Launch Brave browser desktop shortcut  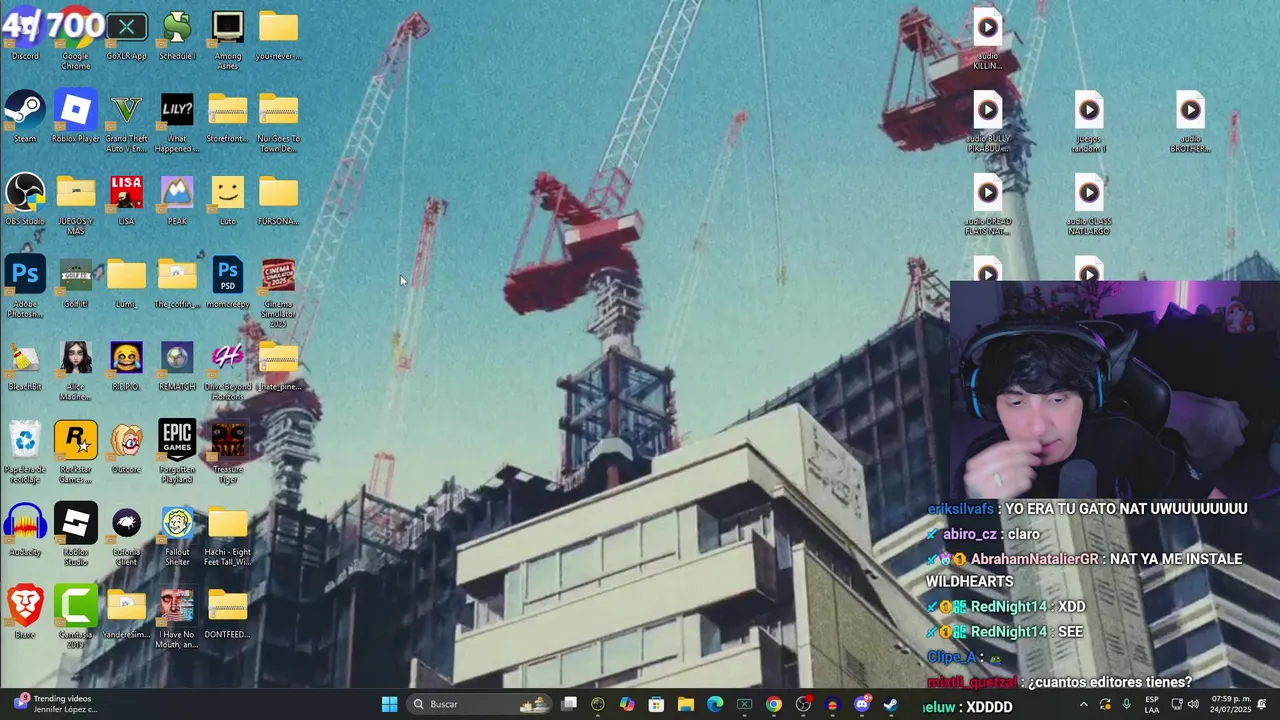click(x=25, y=612)
